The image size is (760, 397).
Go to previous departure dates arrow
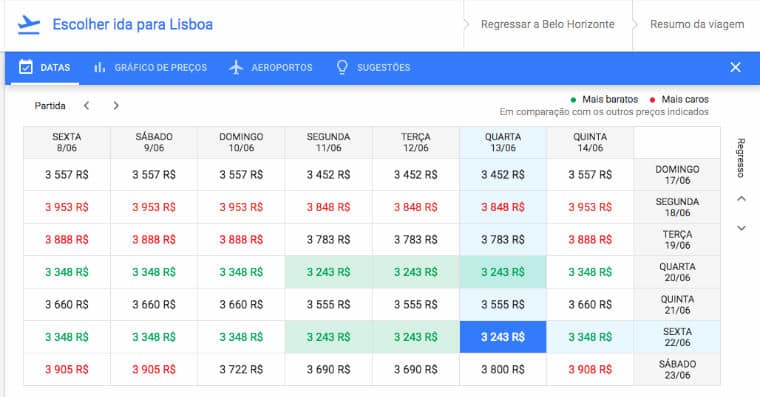[86, 105]
